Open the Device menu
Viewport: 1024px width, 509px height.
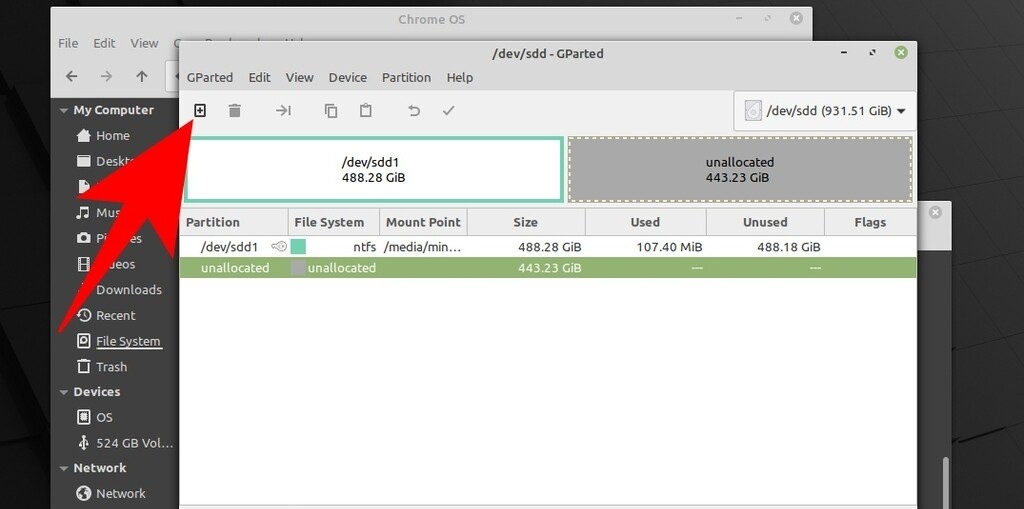(347, 77)
